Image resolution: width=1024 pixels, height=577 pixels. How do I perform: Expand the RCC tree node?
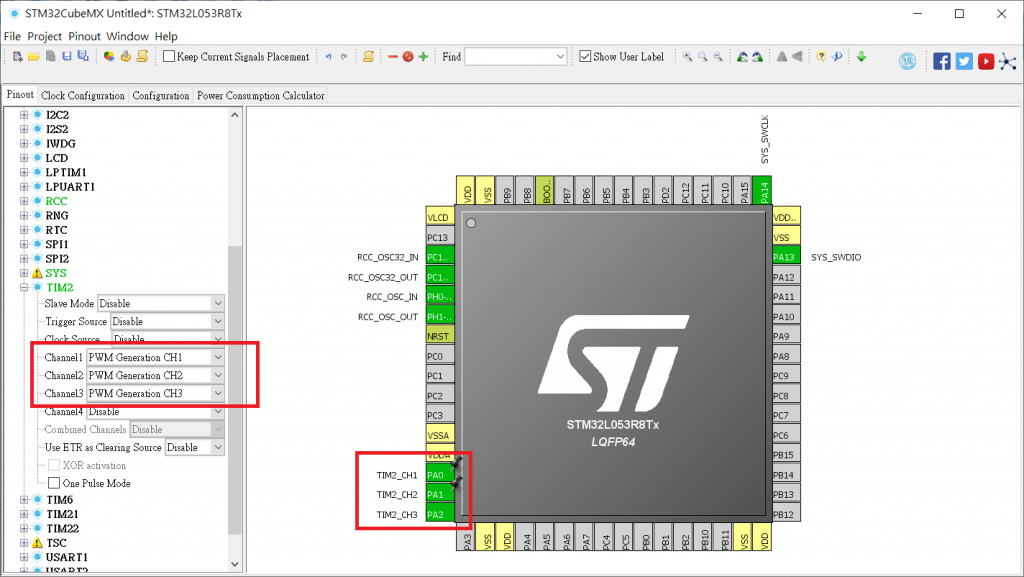24,201
